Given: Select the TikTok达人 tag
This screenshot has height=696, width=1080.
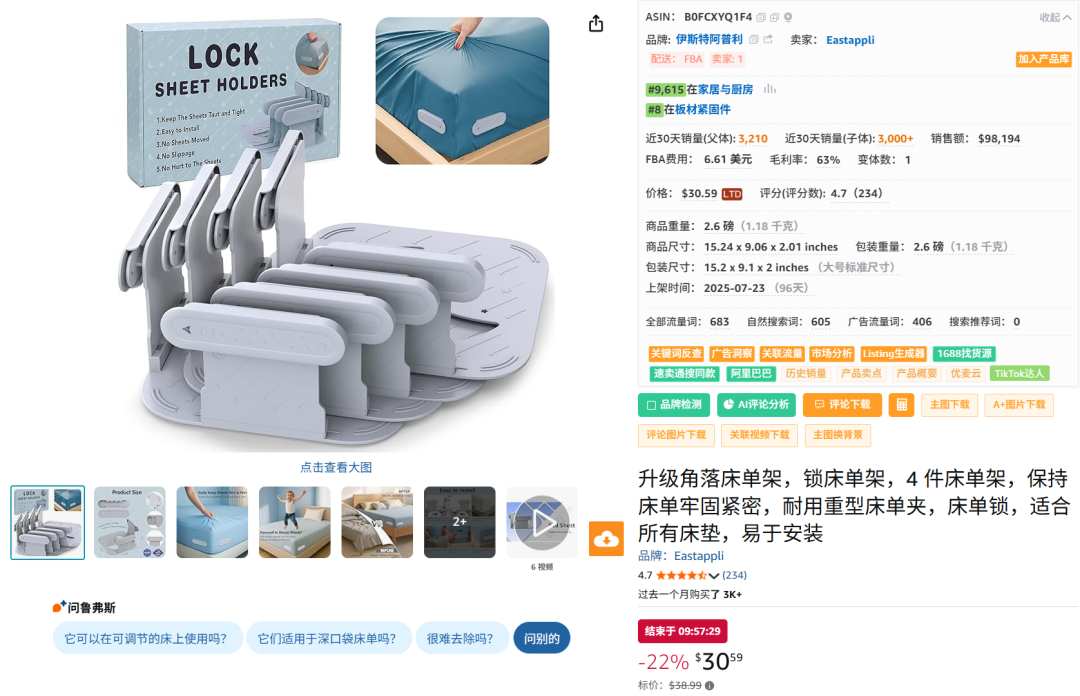Looking at the screenshot, I should 1019,373.
